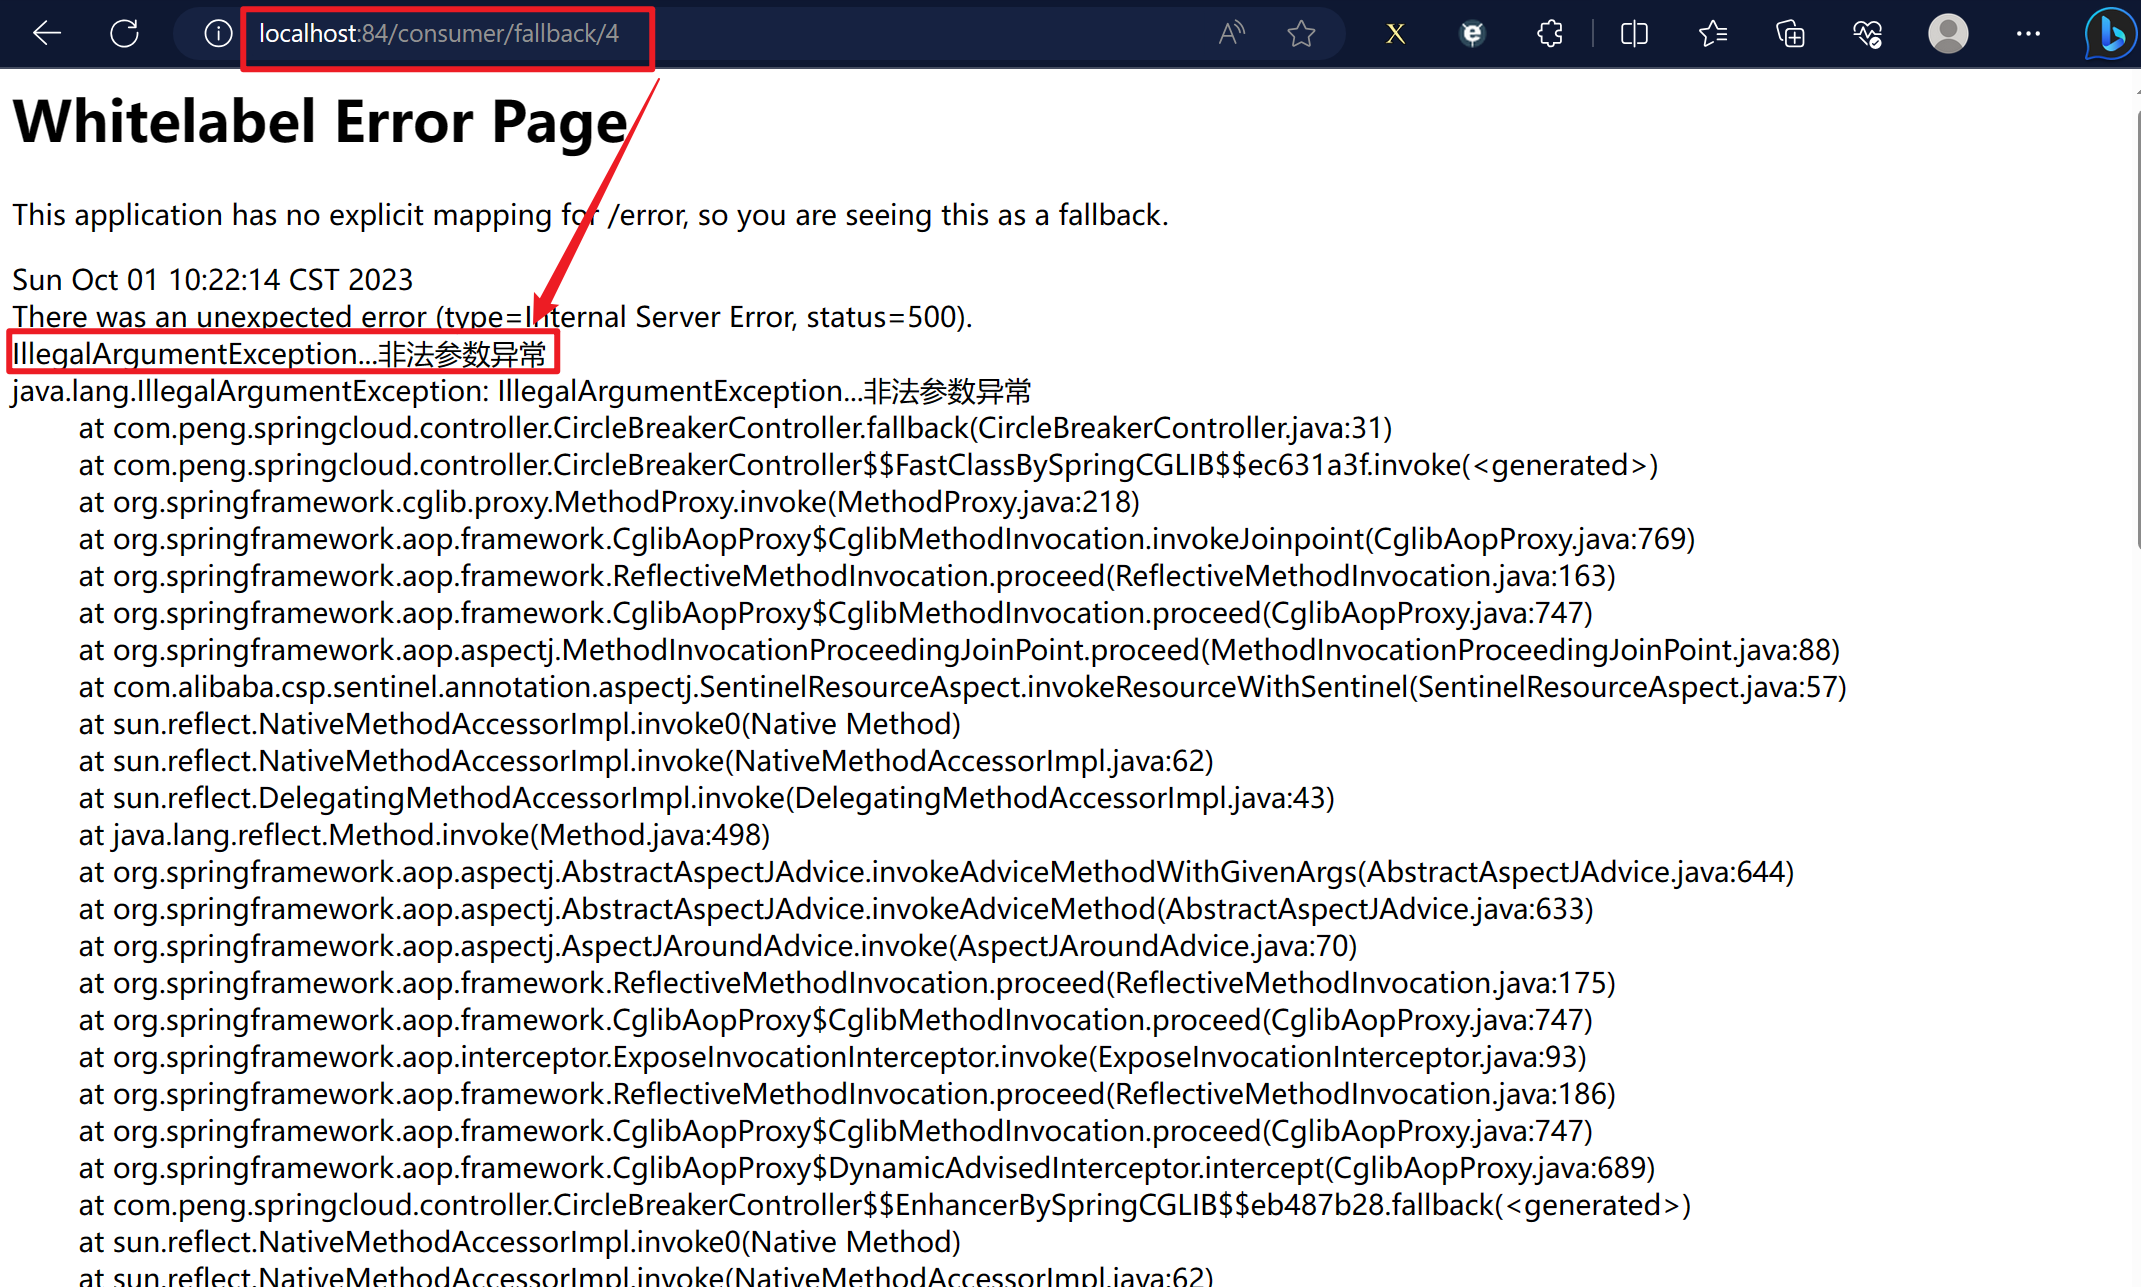
Task: View site information via the info icon
Action: (217, 34)
